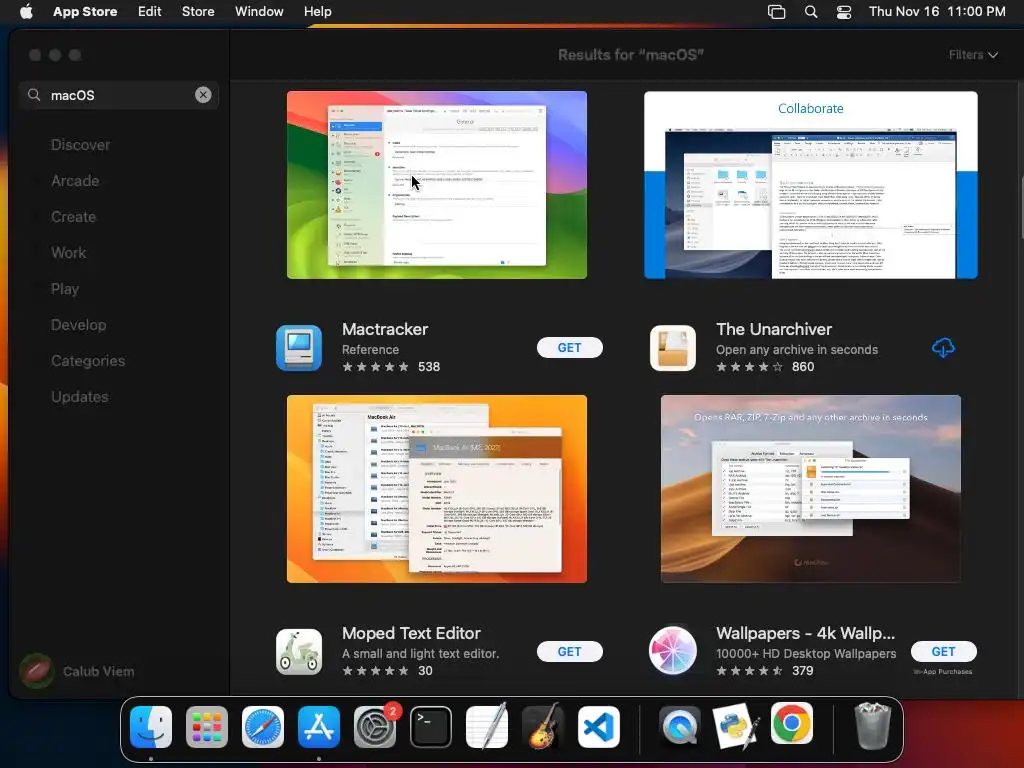Open Calub Viem account avatar

pyautogui.click(x=37, y=671)
